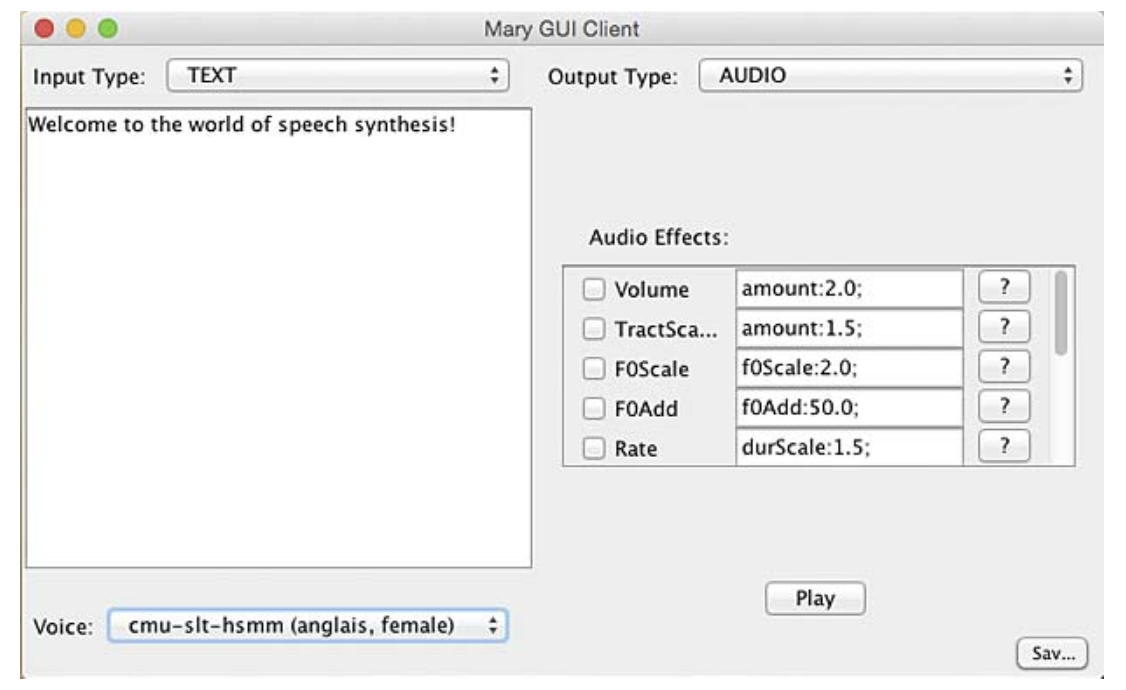Open help for the Volume effect
Image resolution: width=1126 pixels, height=690 pixels.
click(x=1003, y=288)
